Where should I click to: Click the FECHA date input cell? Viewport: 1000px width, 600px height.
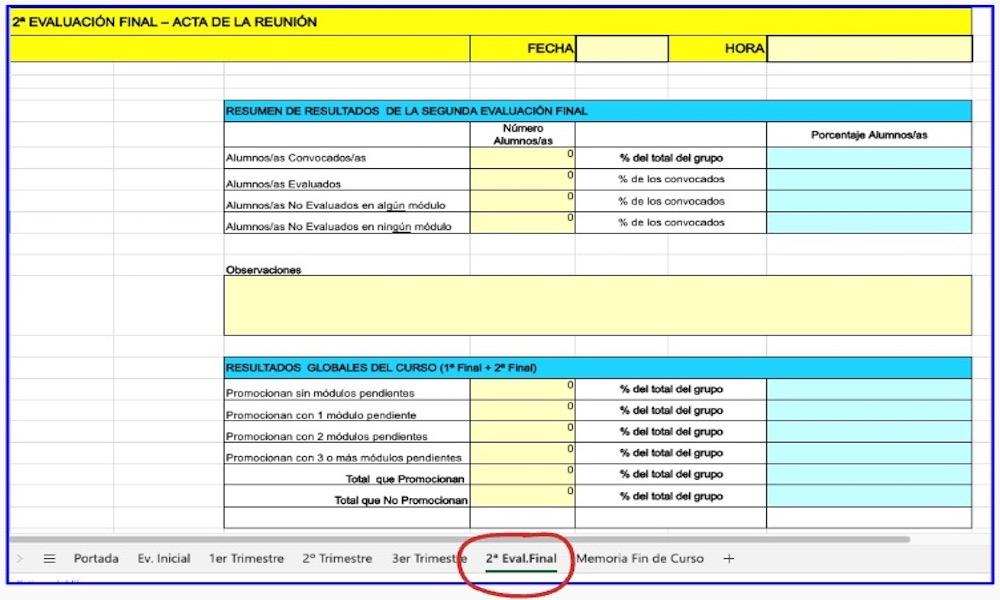click(622, 48)
